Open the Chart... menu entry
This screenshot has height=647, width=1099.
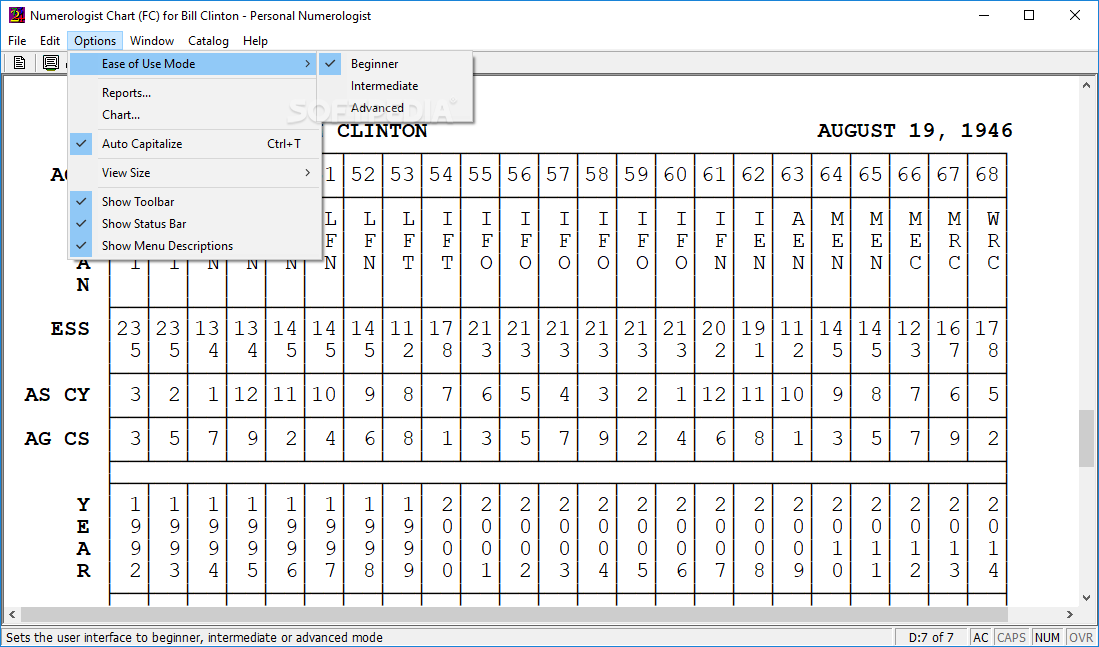(x=195, y=114)
